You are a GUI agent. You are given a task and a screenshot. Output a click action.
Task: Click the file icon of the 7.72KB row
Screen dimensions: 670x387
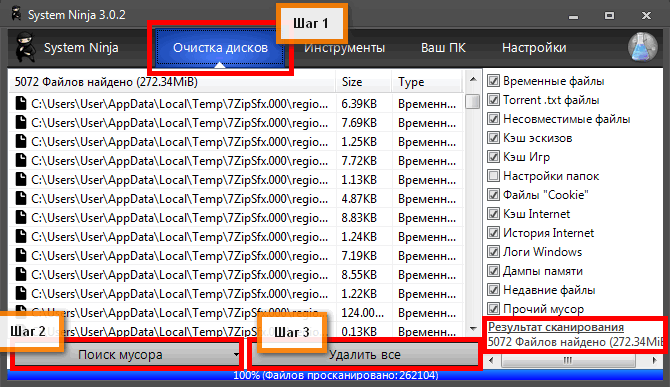point(21,161)
